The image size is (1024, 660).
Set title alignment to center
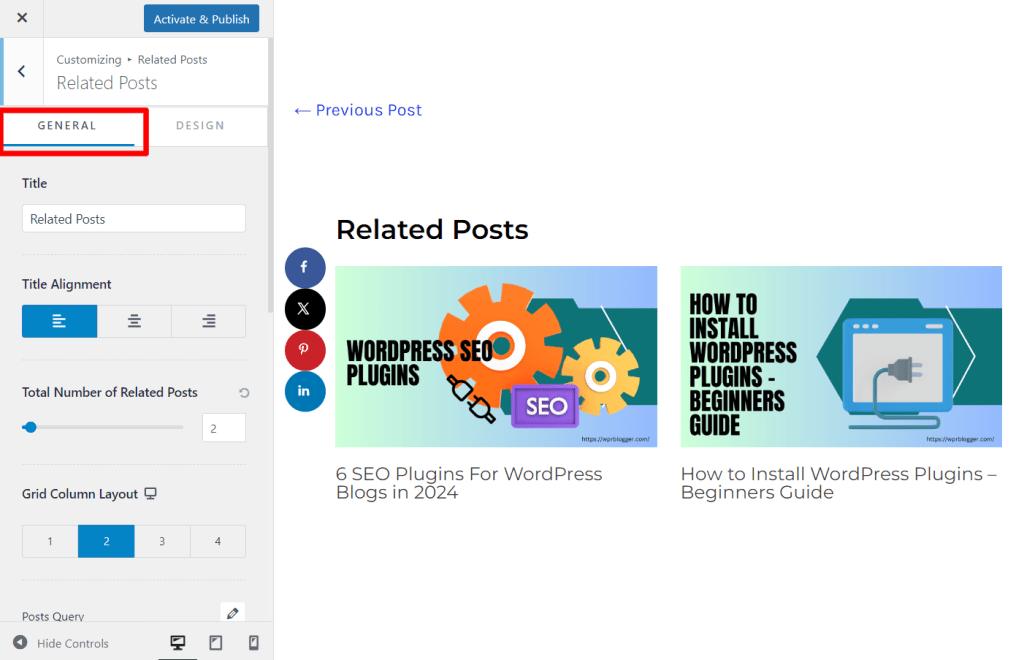(x=134, y=321)
